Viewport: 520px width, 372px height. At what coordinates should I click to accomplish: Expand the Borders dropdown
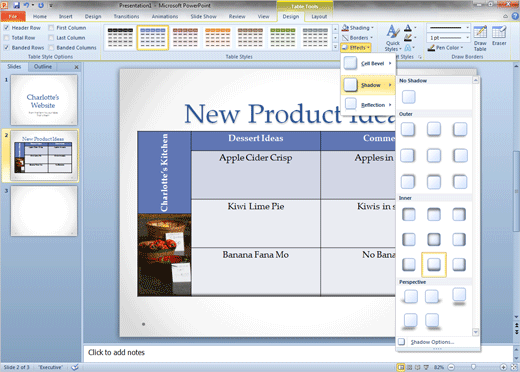coord(358,38)
